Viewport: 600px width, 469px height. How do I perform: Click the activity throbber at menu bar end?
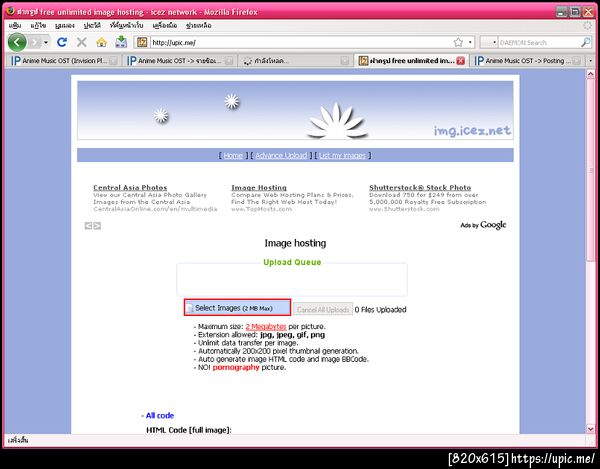[x=587, y=26]
